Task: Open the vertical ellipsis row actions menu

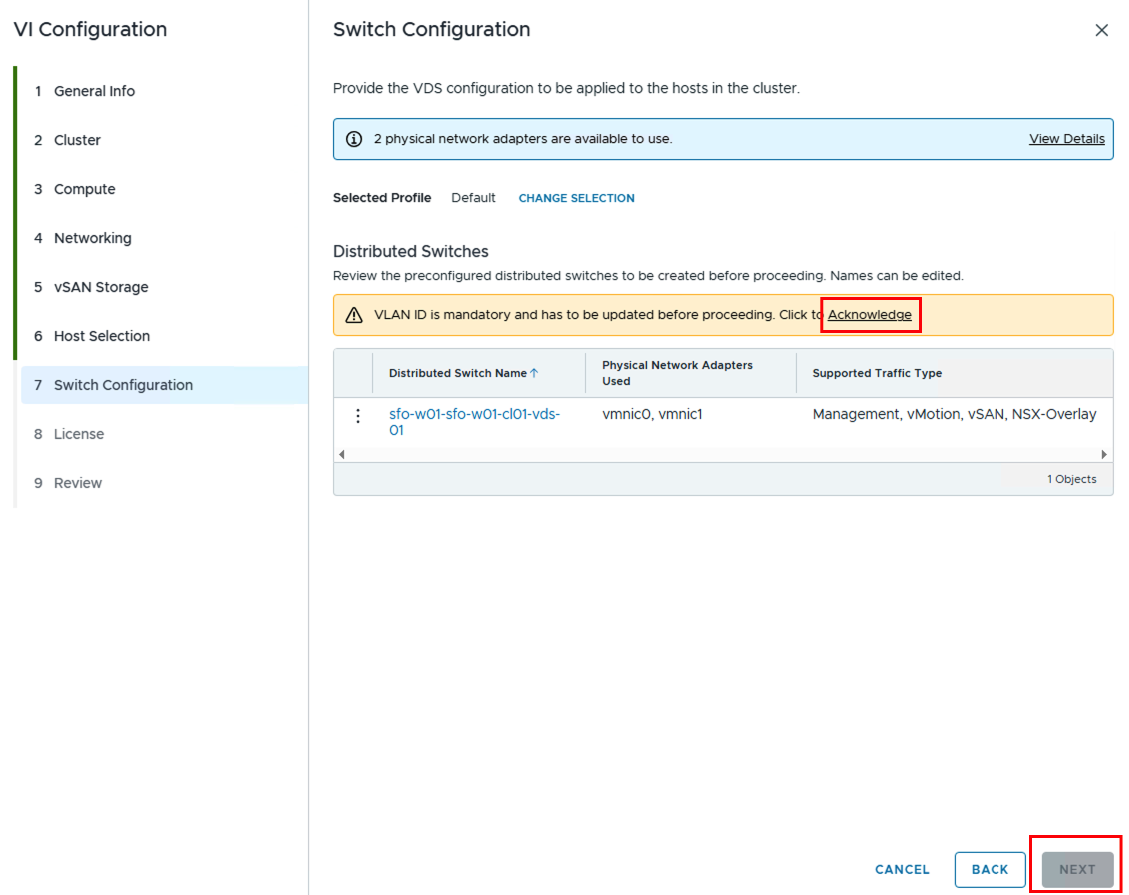Action: 358,416
